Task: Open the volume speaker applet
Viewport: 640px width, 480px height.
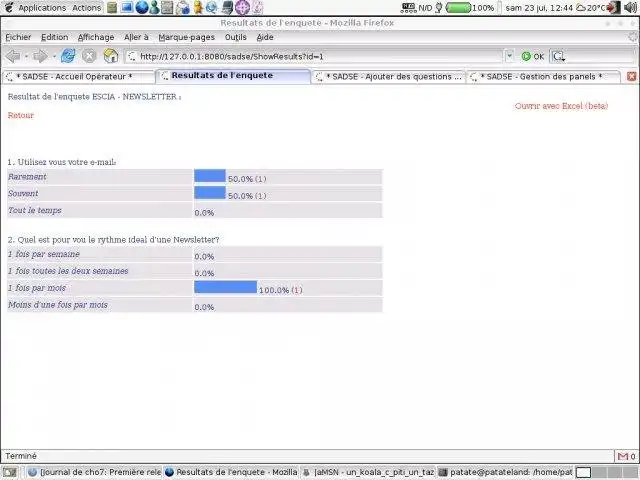Action: point(631,7)
